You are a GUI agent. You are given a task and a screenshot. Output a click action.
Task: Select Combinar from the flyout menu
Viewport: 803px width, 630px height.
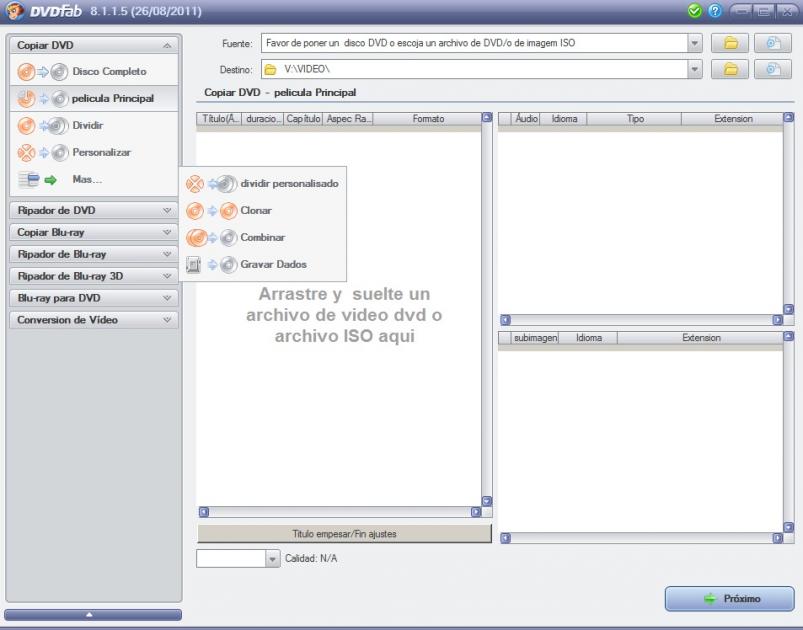pyautogui.click(x=263, y=237)
